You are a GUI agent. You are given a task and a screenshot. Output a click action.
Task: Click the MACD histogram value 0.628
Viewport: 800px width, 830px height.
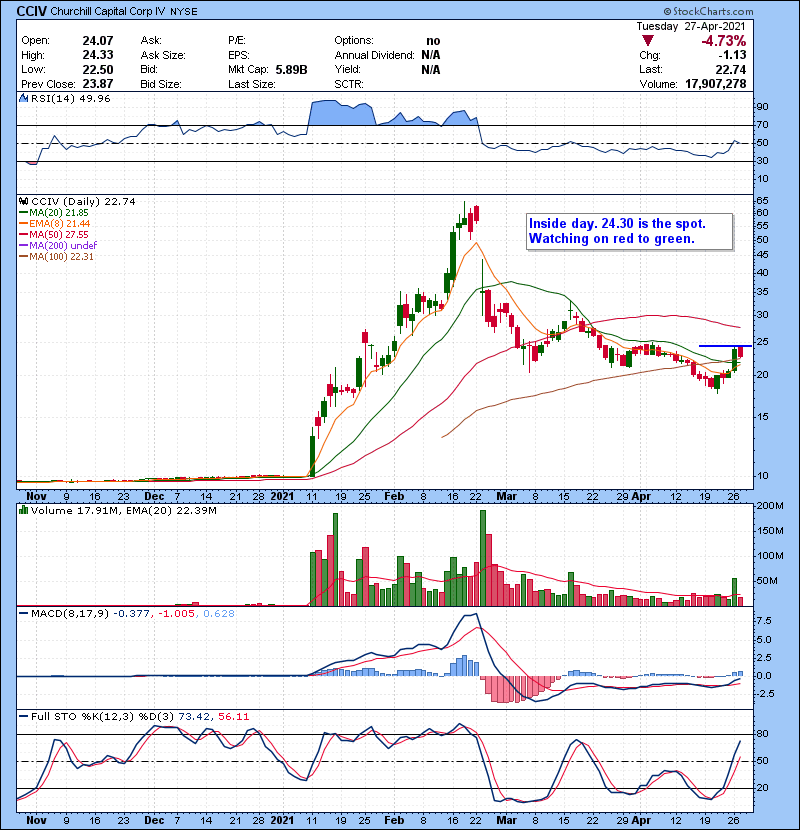coord(219,613)
